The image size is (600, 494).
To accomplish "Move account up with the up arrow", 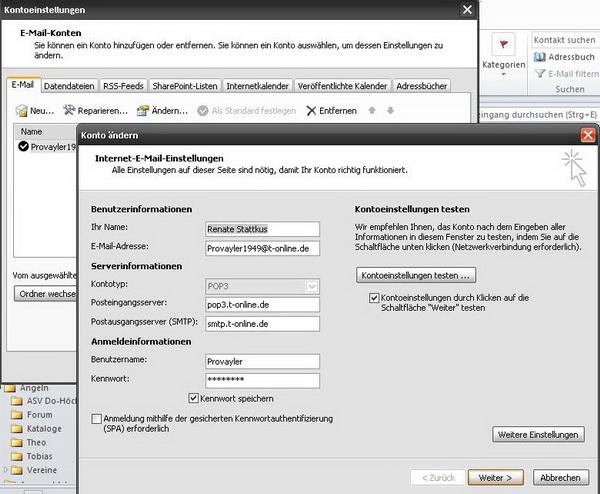I will coord(372,110).
